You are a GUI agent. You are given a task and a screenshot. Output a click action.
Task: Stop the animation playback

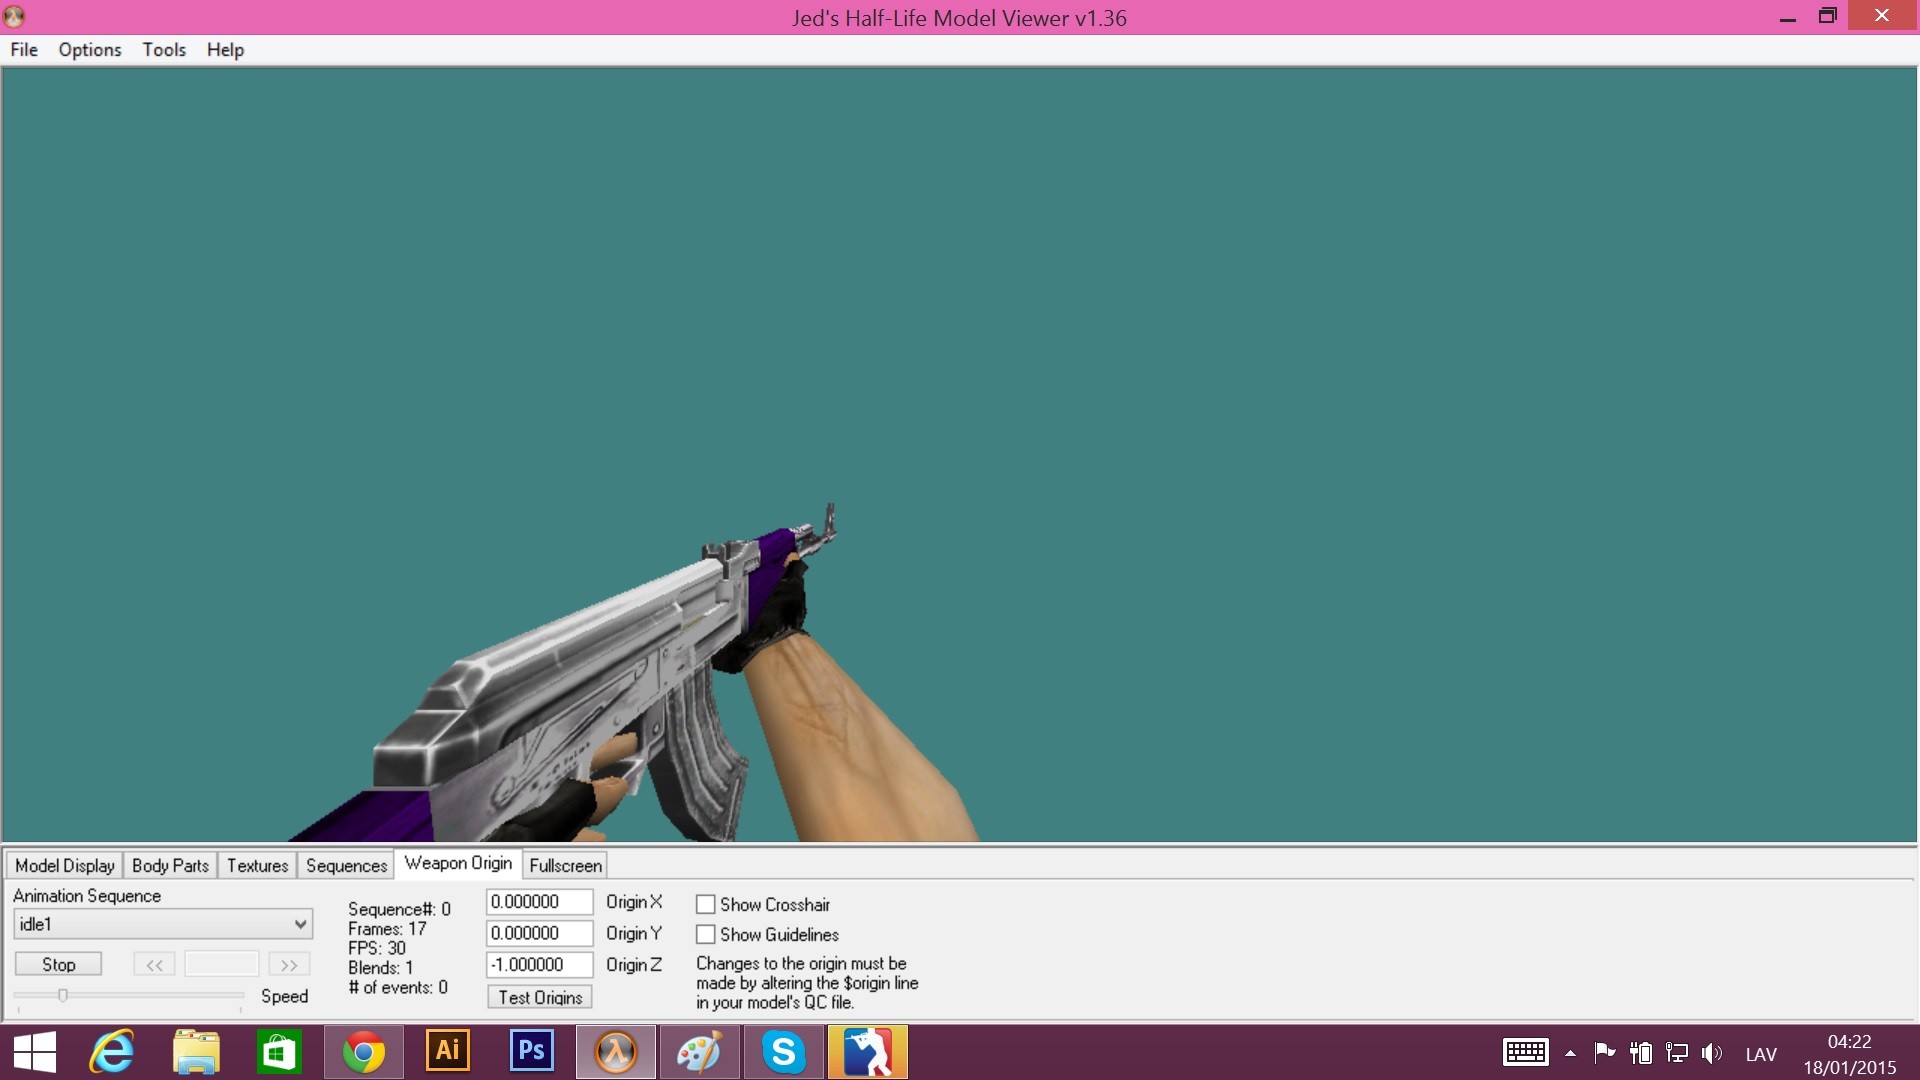pos(58,964)
